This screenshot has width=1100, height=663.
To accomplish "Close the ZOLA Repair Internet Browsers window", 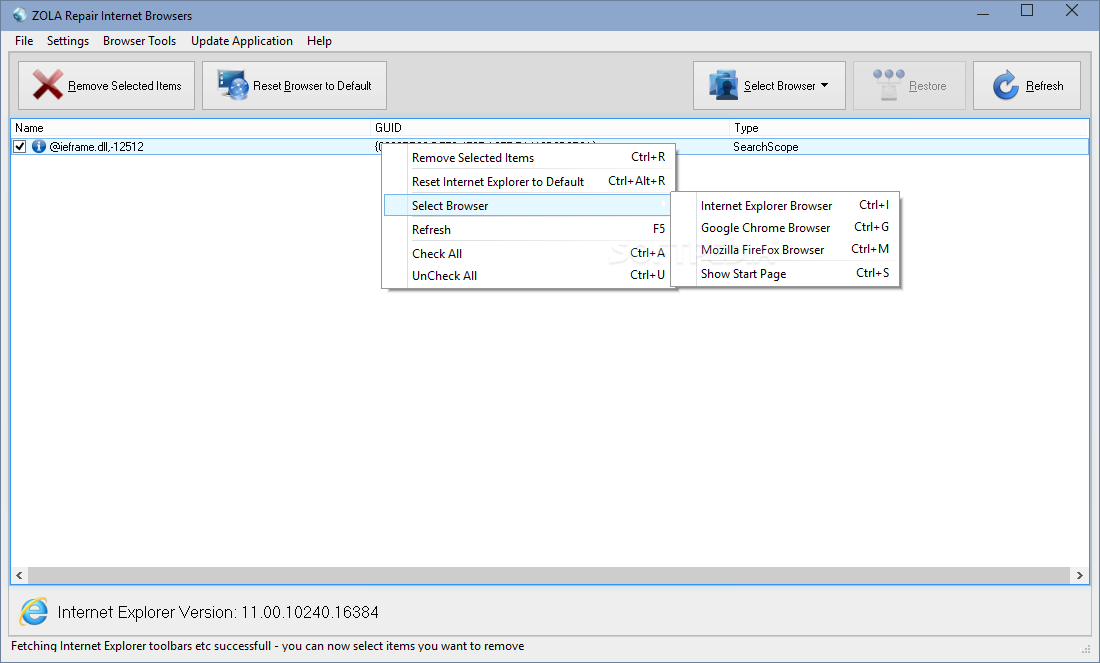I will 1072,11.
